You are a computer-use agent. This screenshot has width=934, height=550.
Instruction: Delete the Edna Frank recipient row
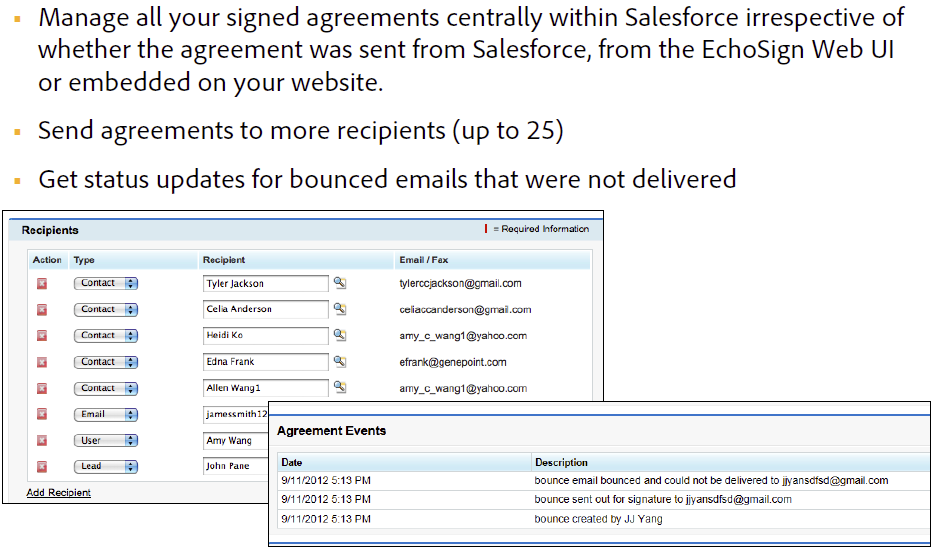(42, 362)
